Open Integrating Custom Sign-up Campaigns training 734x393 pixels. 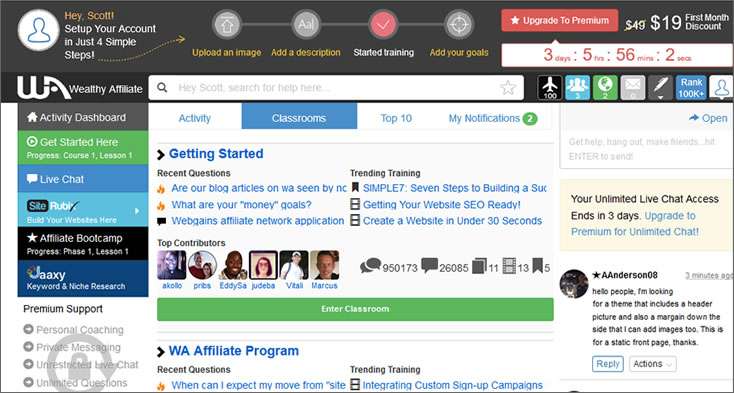coord(453,386)
